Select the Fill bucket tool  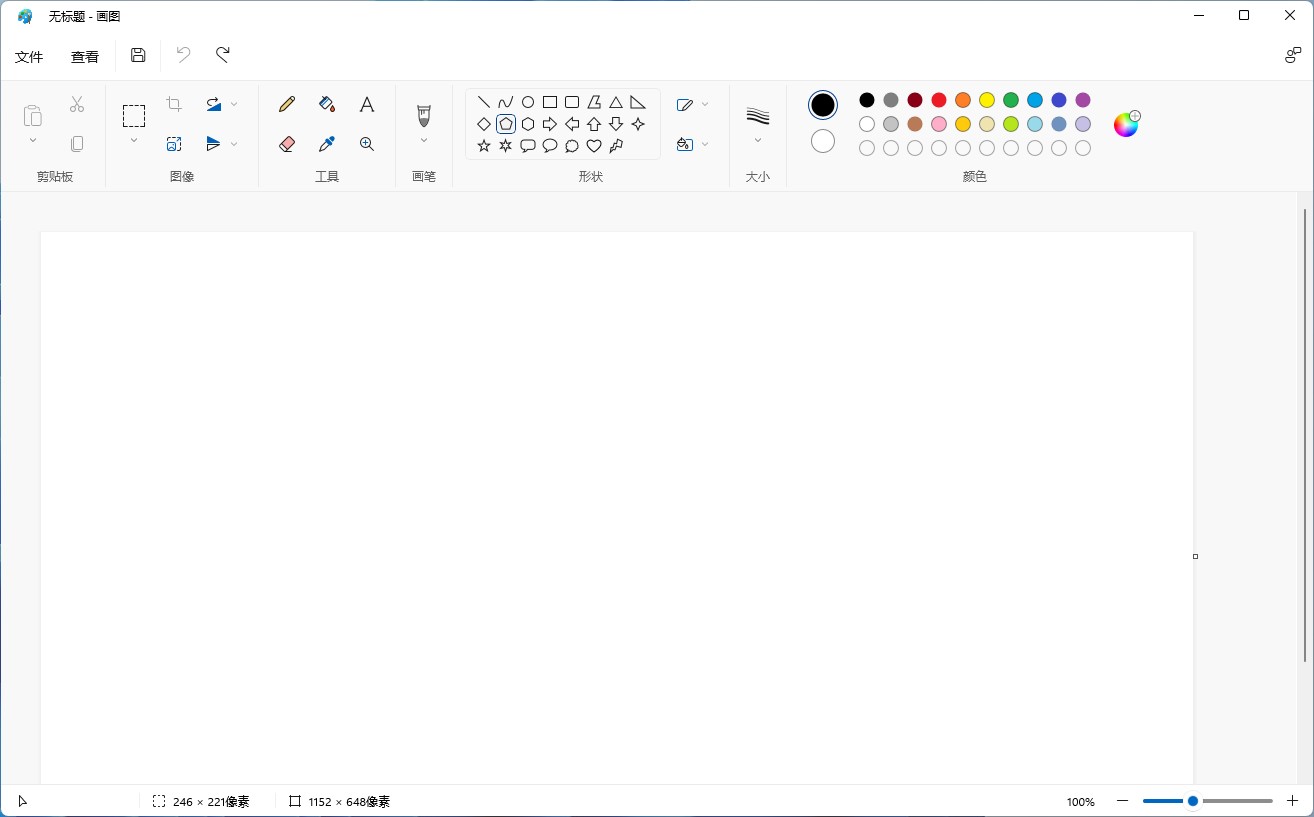[x=326, y=104]
